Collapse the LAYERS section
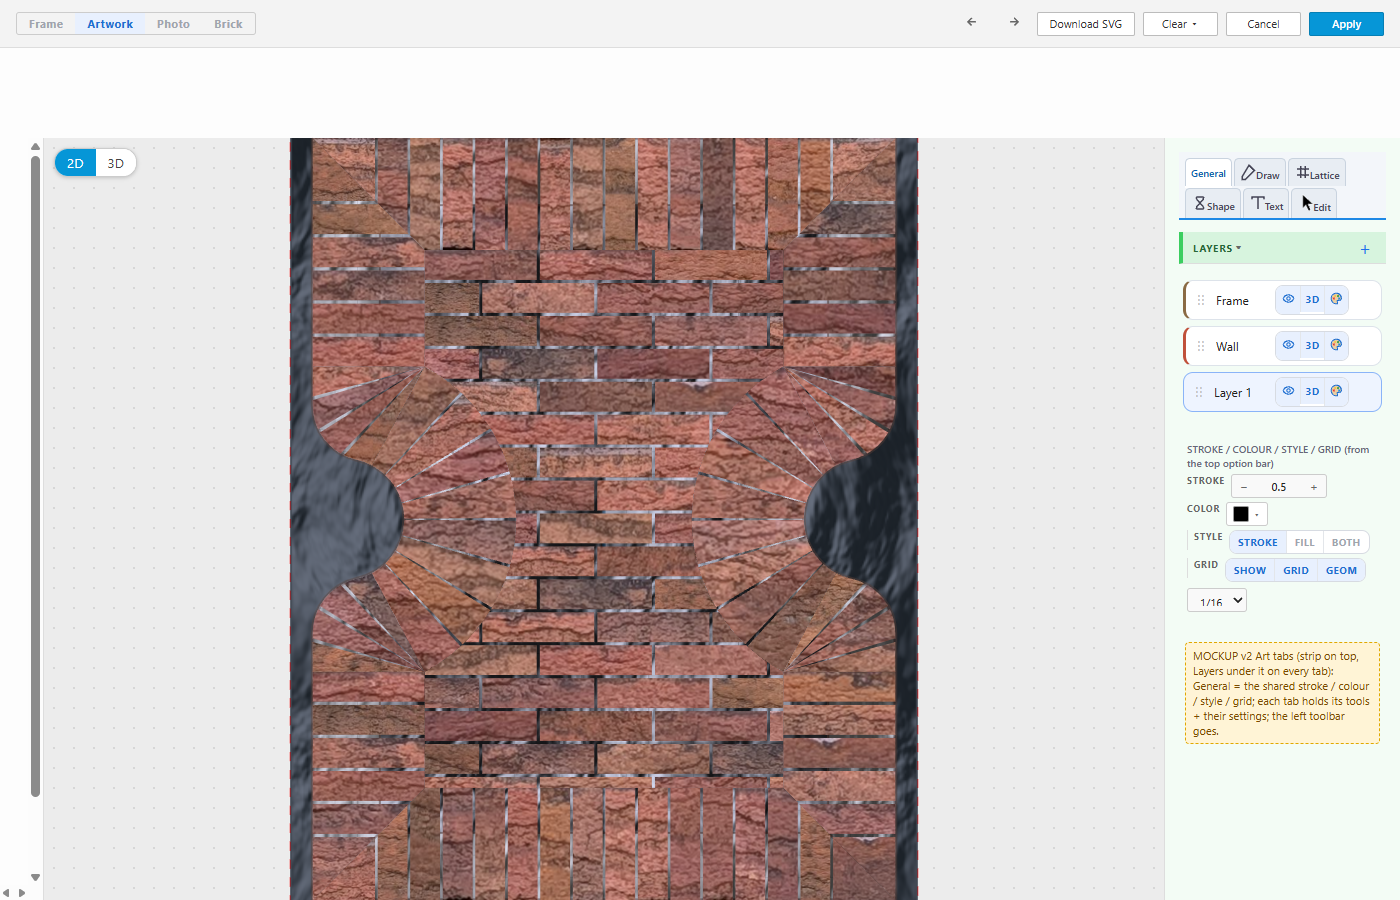 click(x=1217, y=249)
